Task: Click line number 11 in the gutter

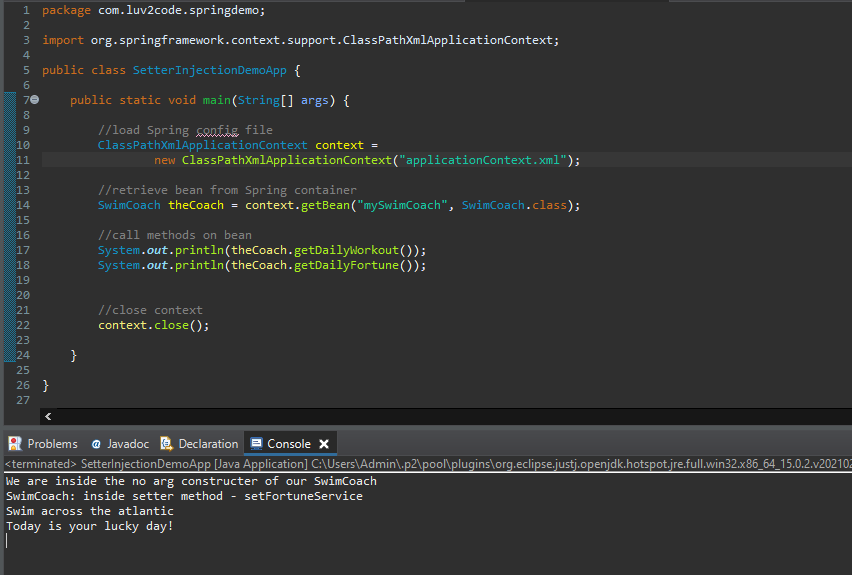Action: [23, 160]
